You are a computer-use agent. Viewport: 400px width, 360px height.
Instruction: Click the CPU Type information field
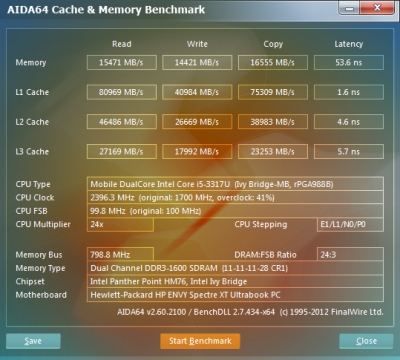(235, 184)
